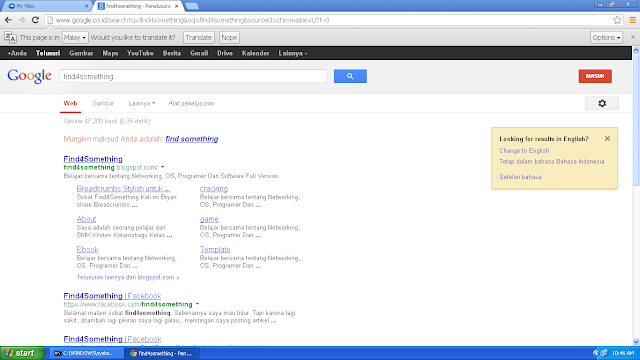Close the find4something browser tab
The width and height of the screenshot is (640, 360).
(x=176, y=6)
